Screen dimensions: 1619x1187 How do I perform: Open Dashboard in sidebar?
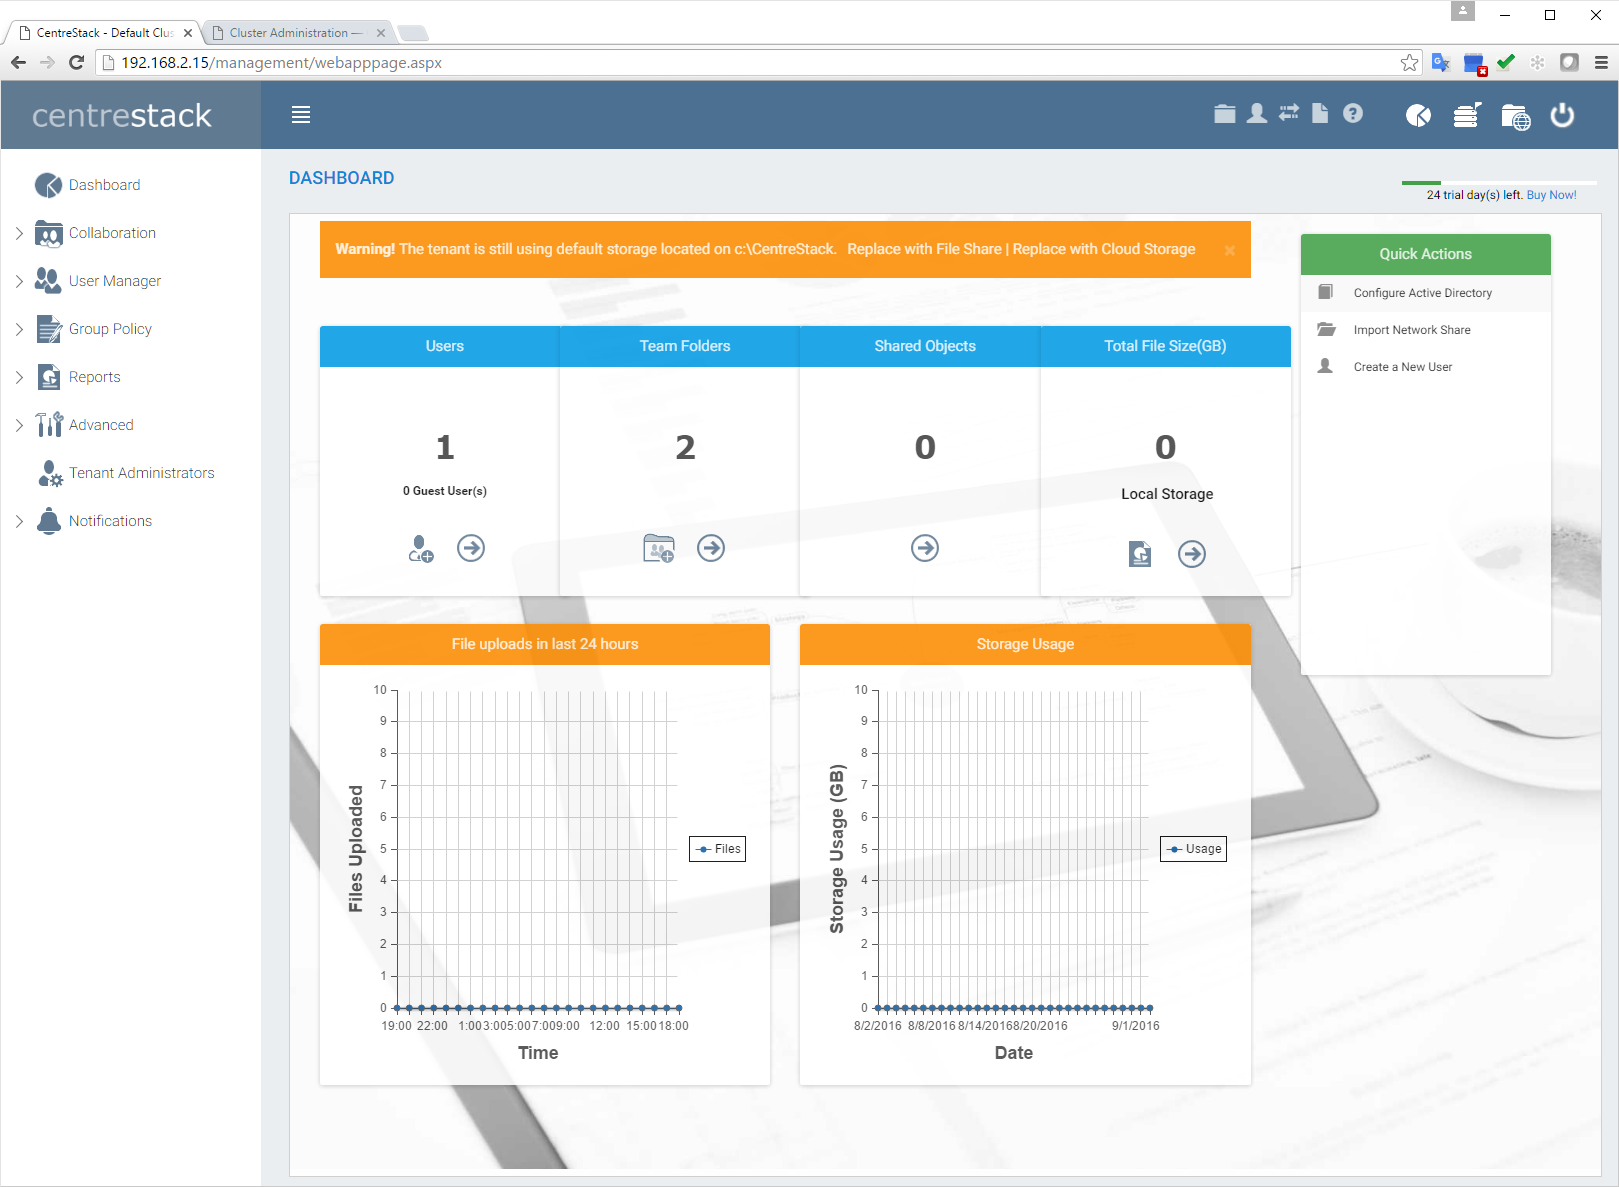click(104, 185)
